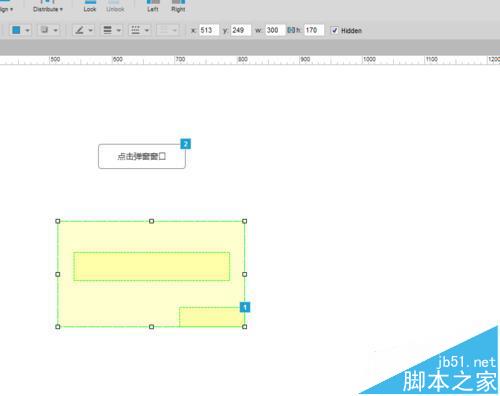500x396 pixels.
Task: Click the line width icon
Action: (x=107, y=30)
